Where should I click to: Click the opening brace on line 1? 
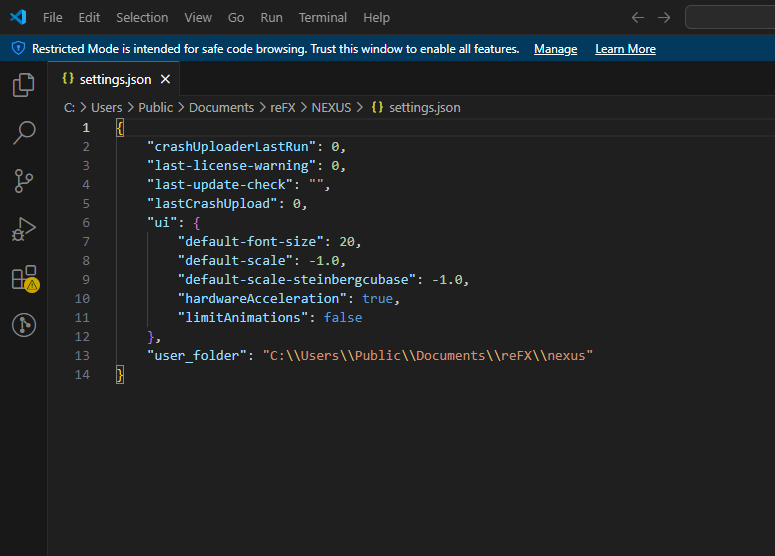click(x=120, y=128)
